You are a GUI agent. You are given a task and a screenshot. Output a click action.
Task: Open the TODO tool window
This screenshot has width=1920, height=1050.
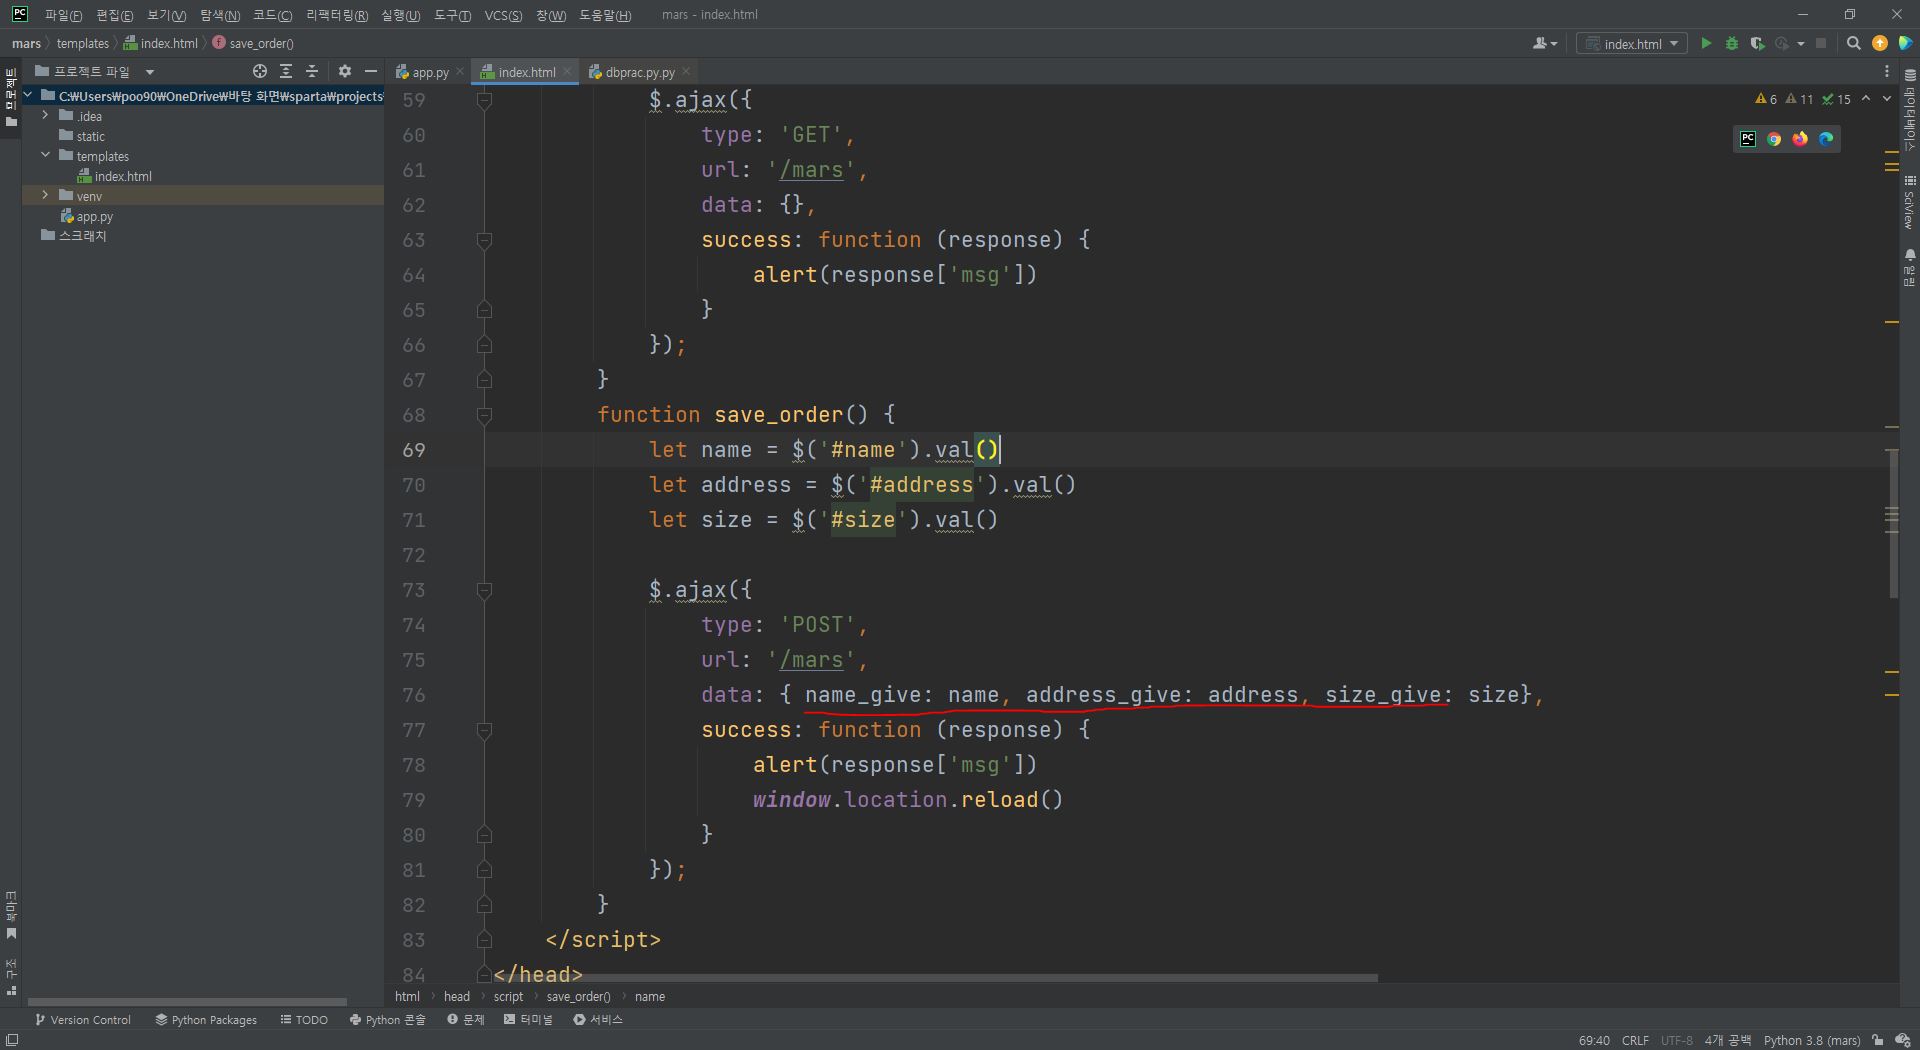[304, 1020]
